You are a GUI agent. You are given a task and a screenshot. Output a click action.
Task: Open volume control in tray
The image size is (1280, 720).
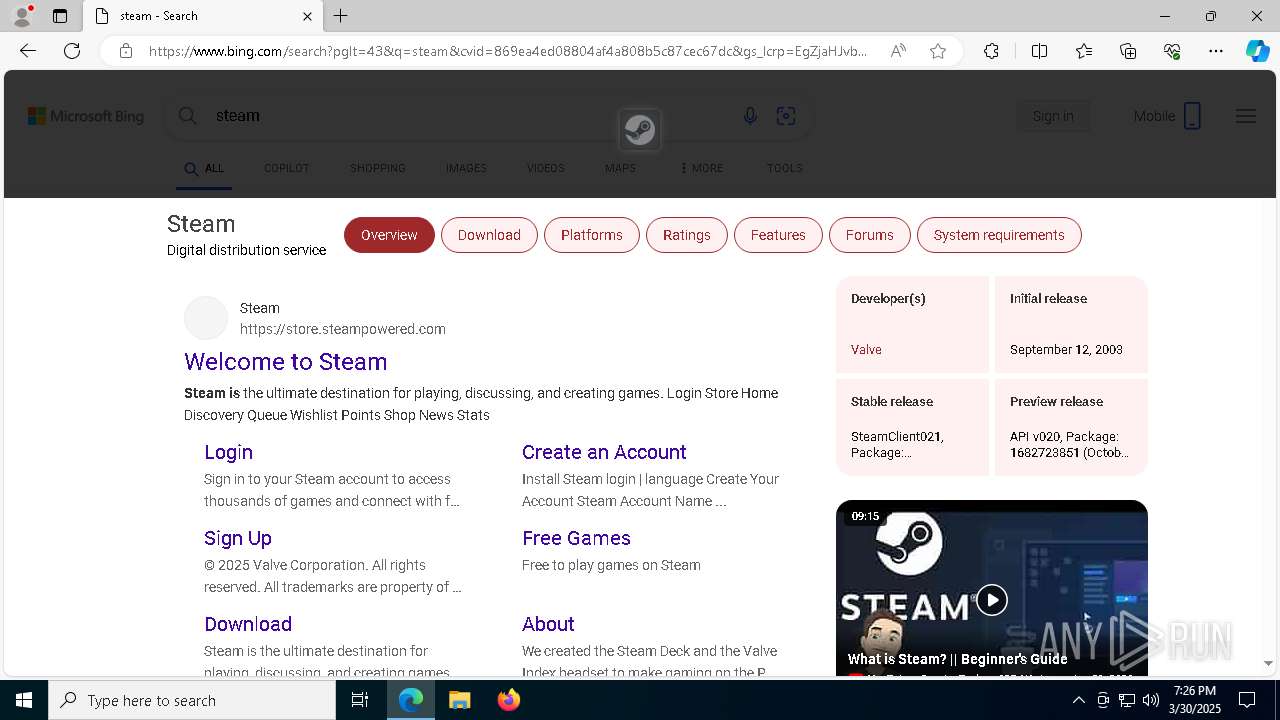click(1150, 700)
